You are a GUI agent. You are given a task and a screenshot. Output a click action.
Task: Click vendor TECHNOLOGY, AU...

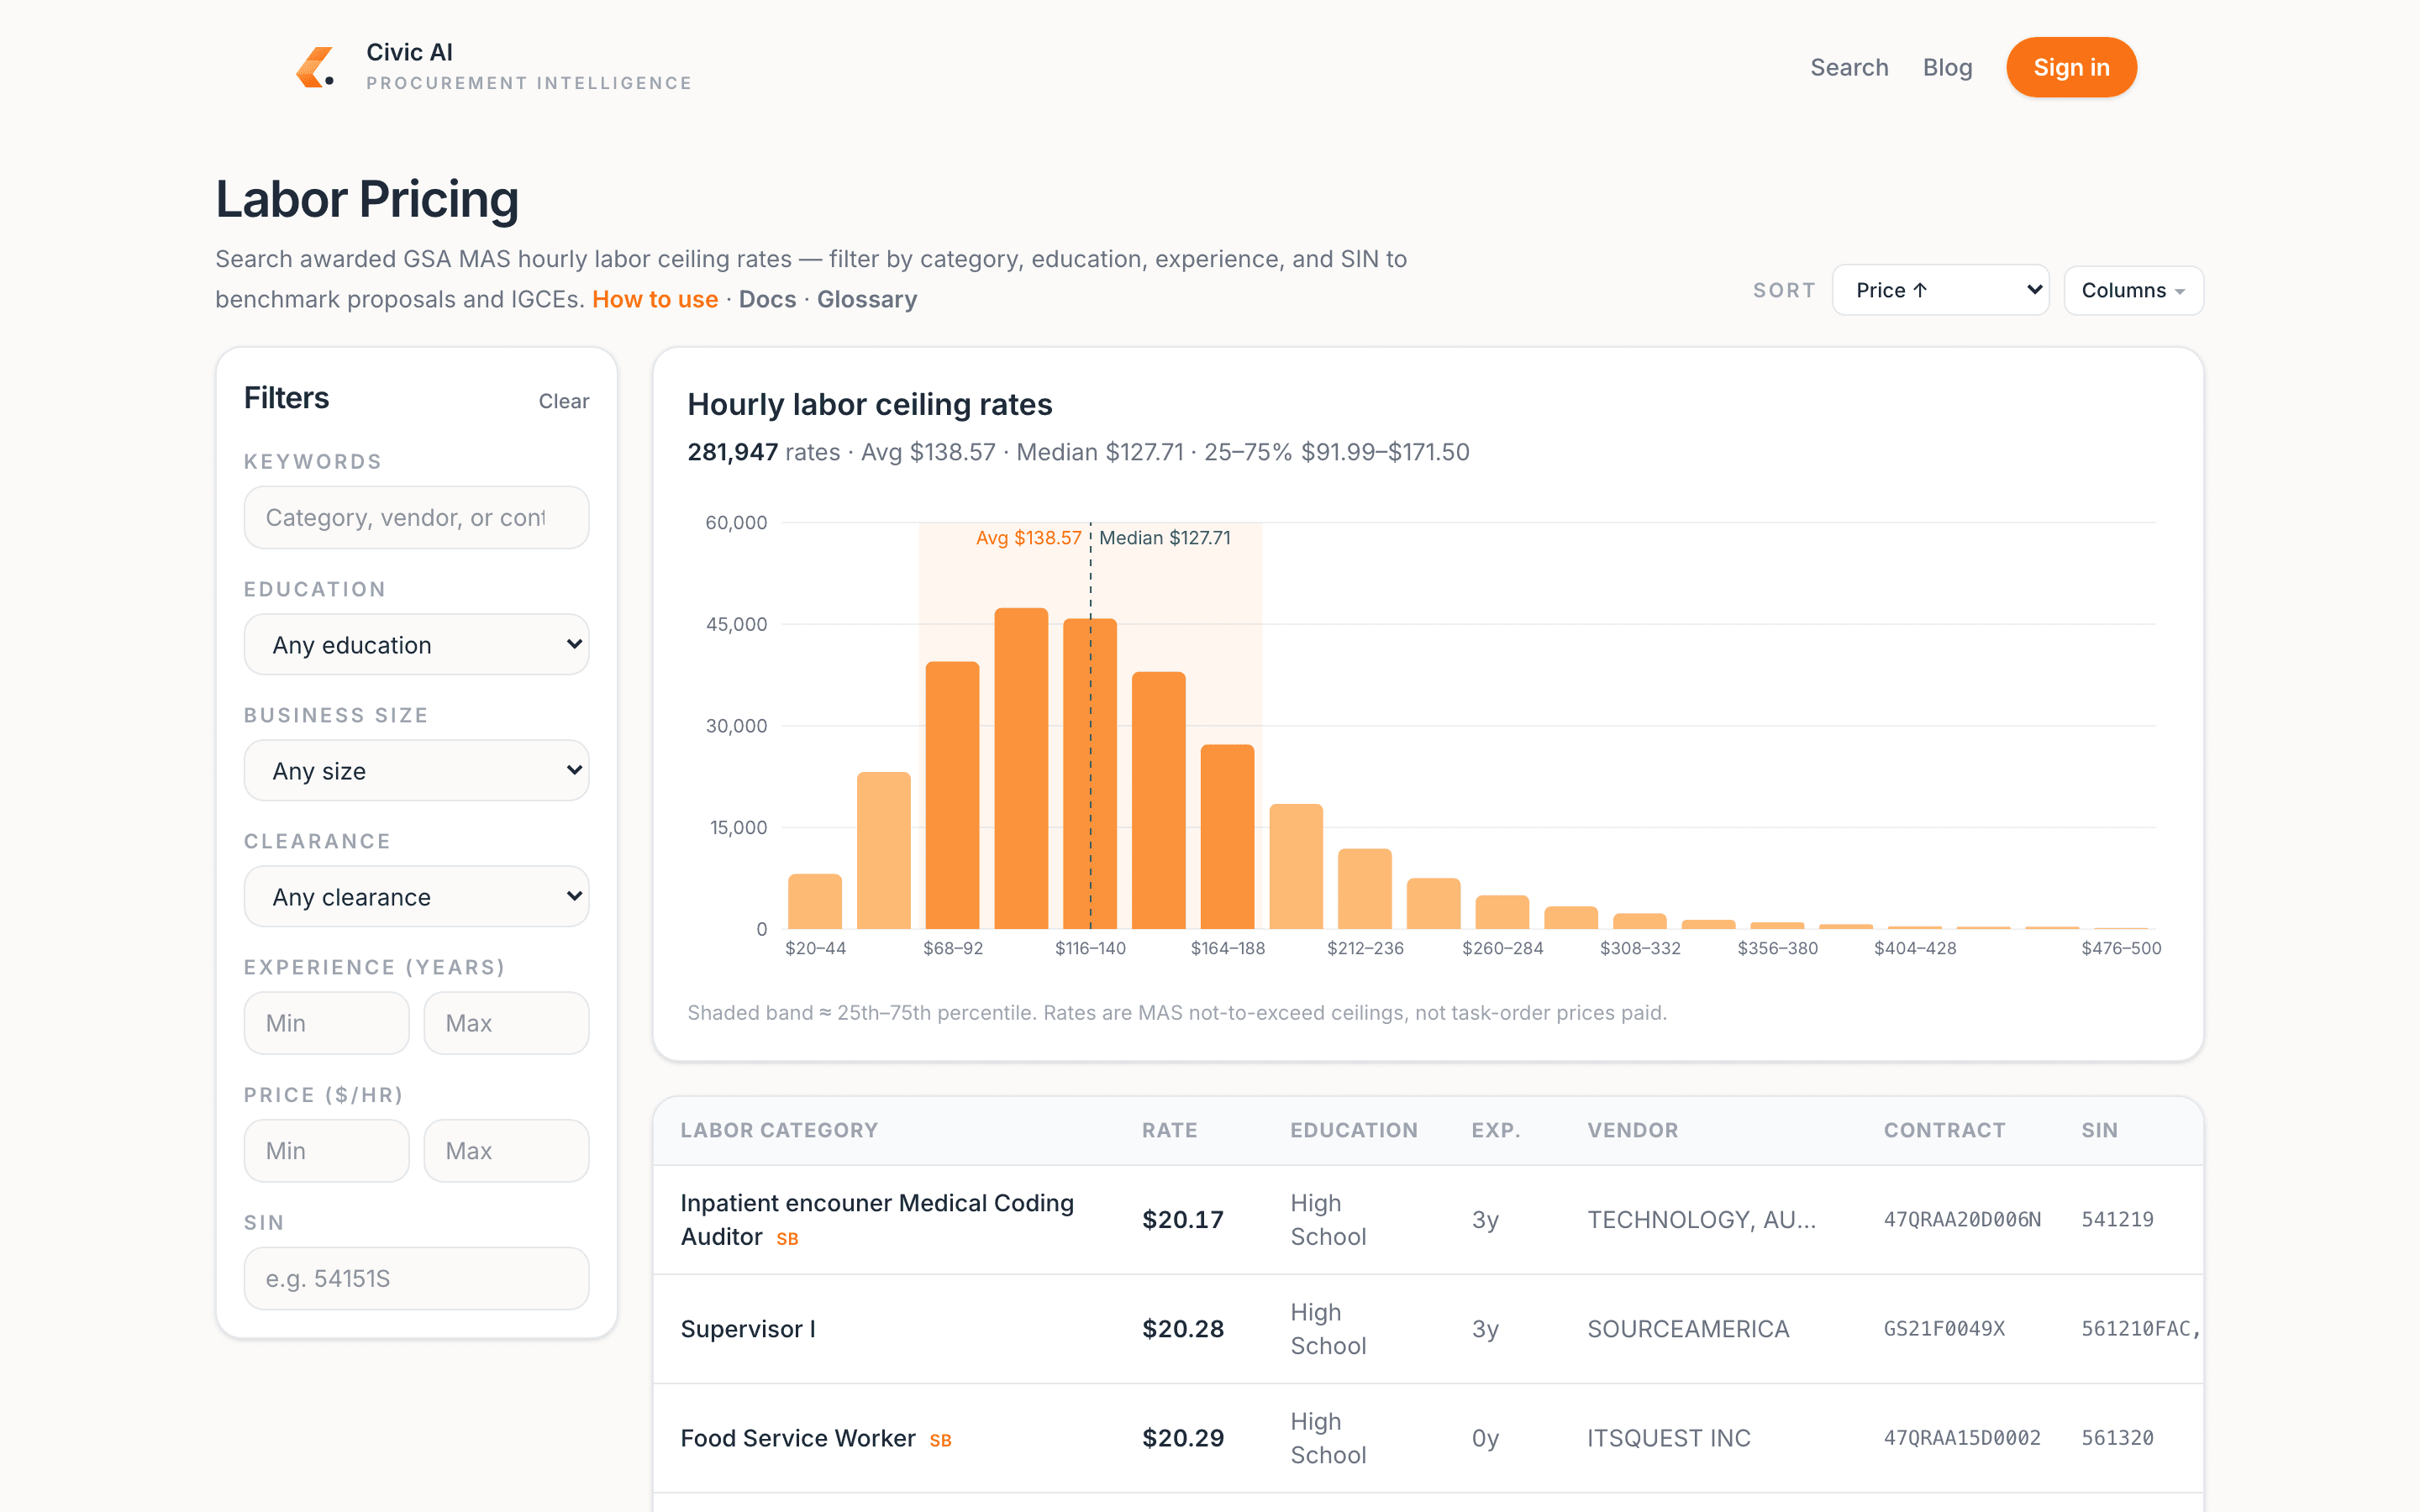pyautogui.click(x=1701, y=1219)
